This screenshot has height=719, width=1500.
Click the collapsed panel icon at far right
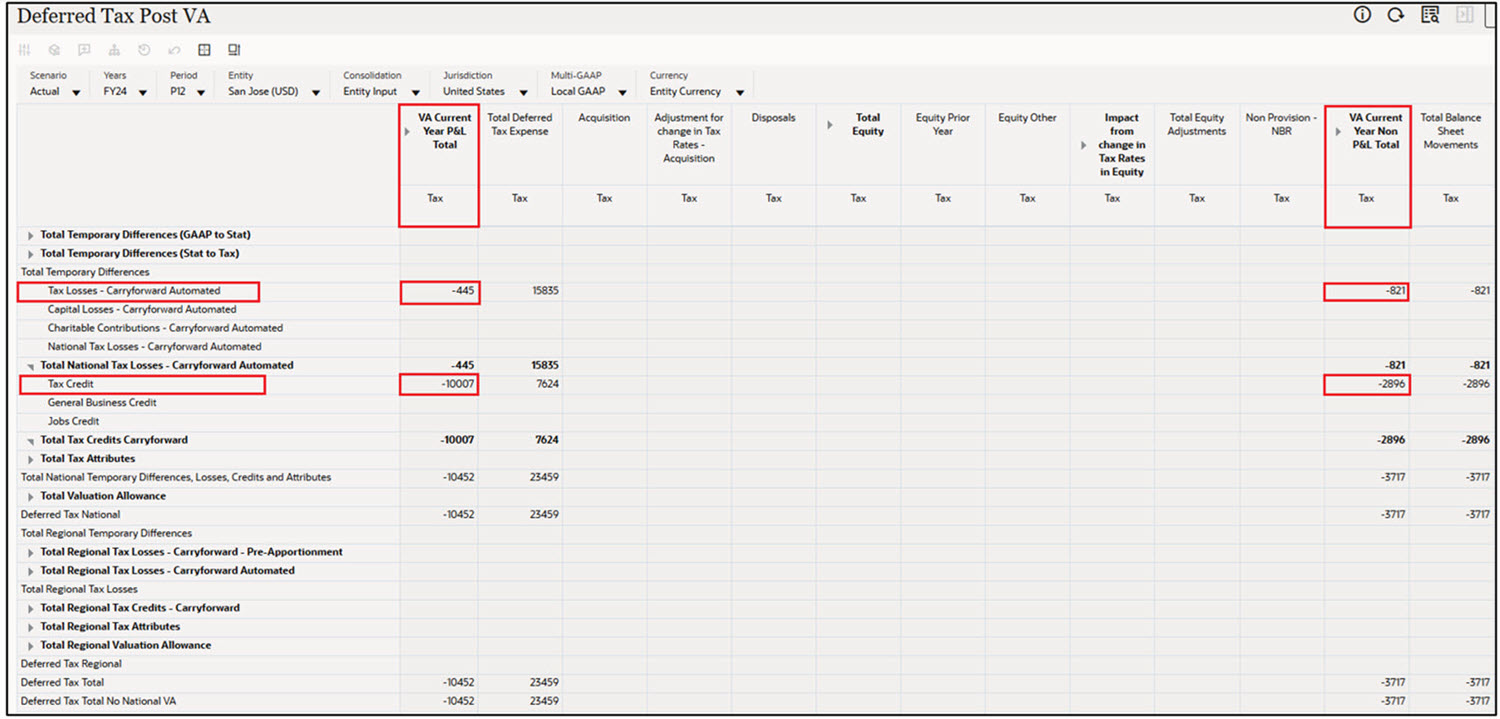[1465, 15]
